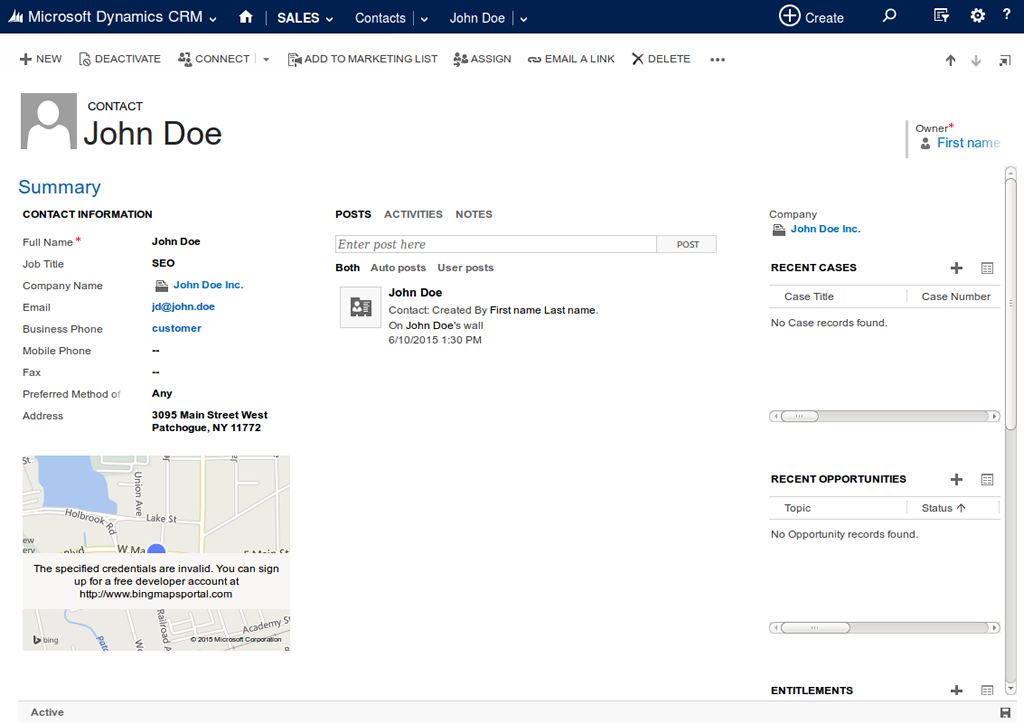The width and height of the screenshot is (1024, 724).
Task: Pop out the form into new window
Action: point(1005,61)
